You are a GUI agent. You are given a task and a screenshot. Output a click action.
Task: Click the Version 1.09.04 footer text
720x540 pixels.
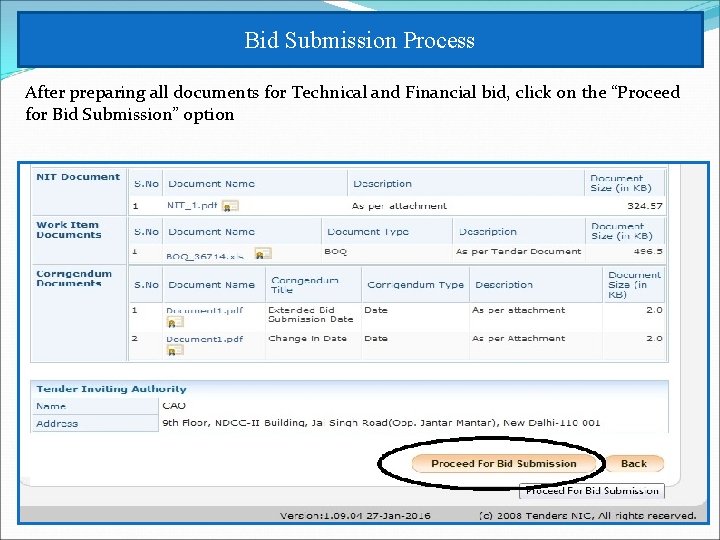click(x=355, y=516)
